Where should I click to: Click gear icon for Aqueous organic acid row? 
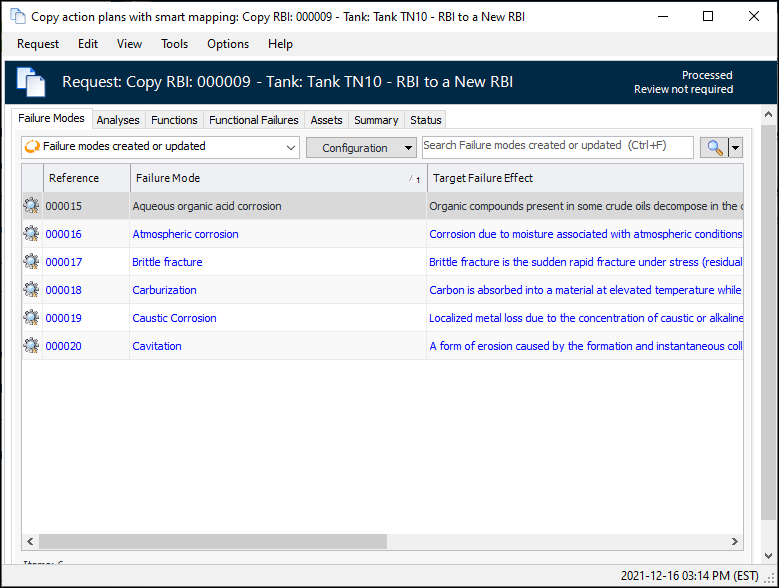(x=31, y=206)
